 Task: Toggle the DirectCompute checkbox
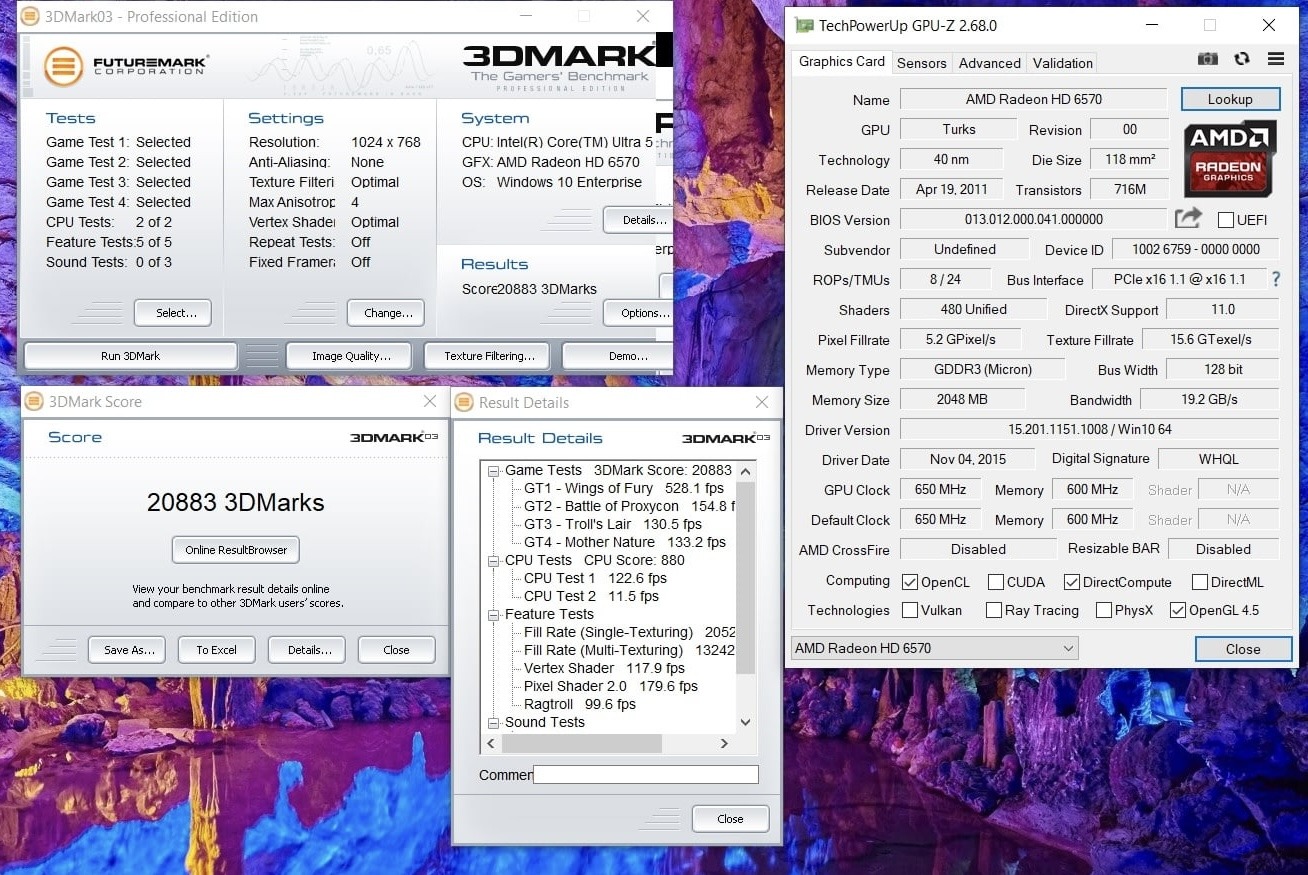pyautogui.click(x=1072, y=582)
